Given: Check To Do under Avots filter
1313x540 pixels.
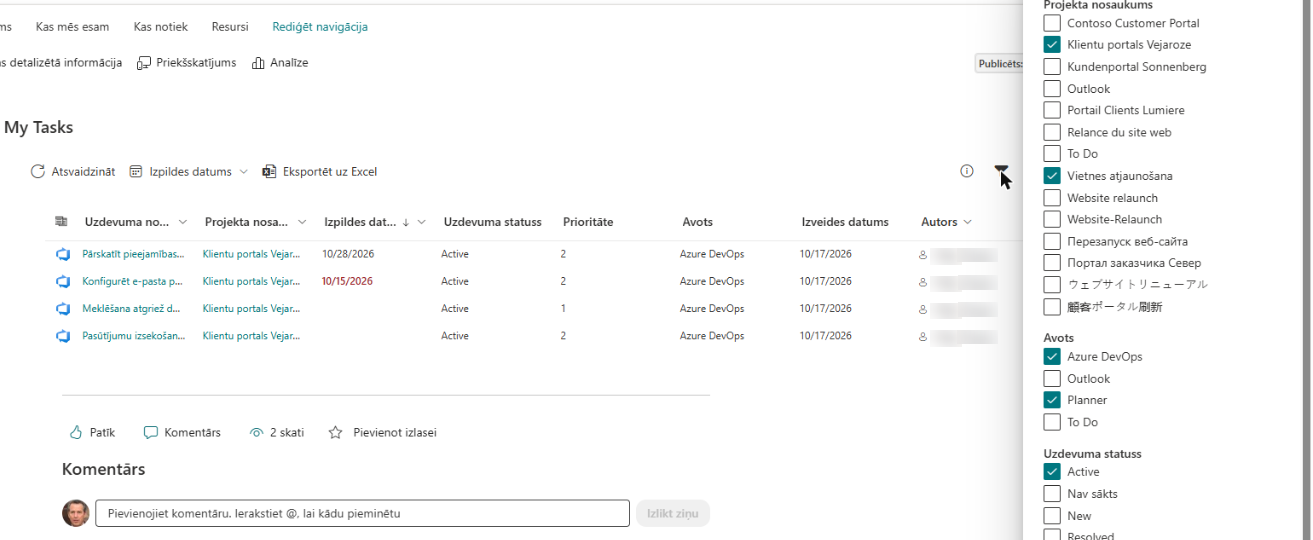Looking at the screenshot, I should click(x=1052, y=422).
